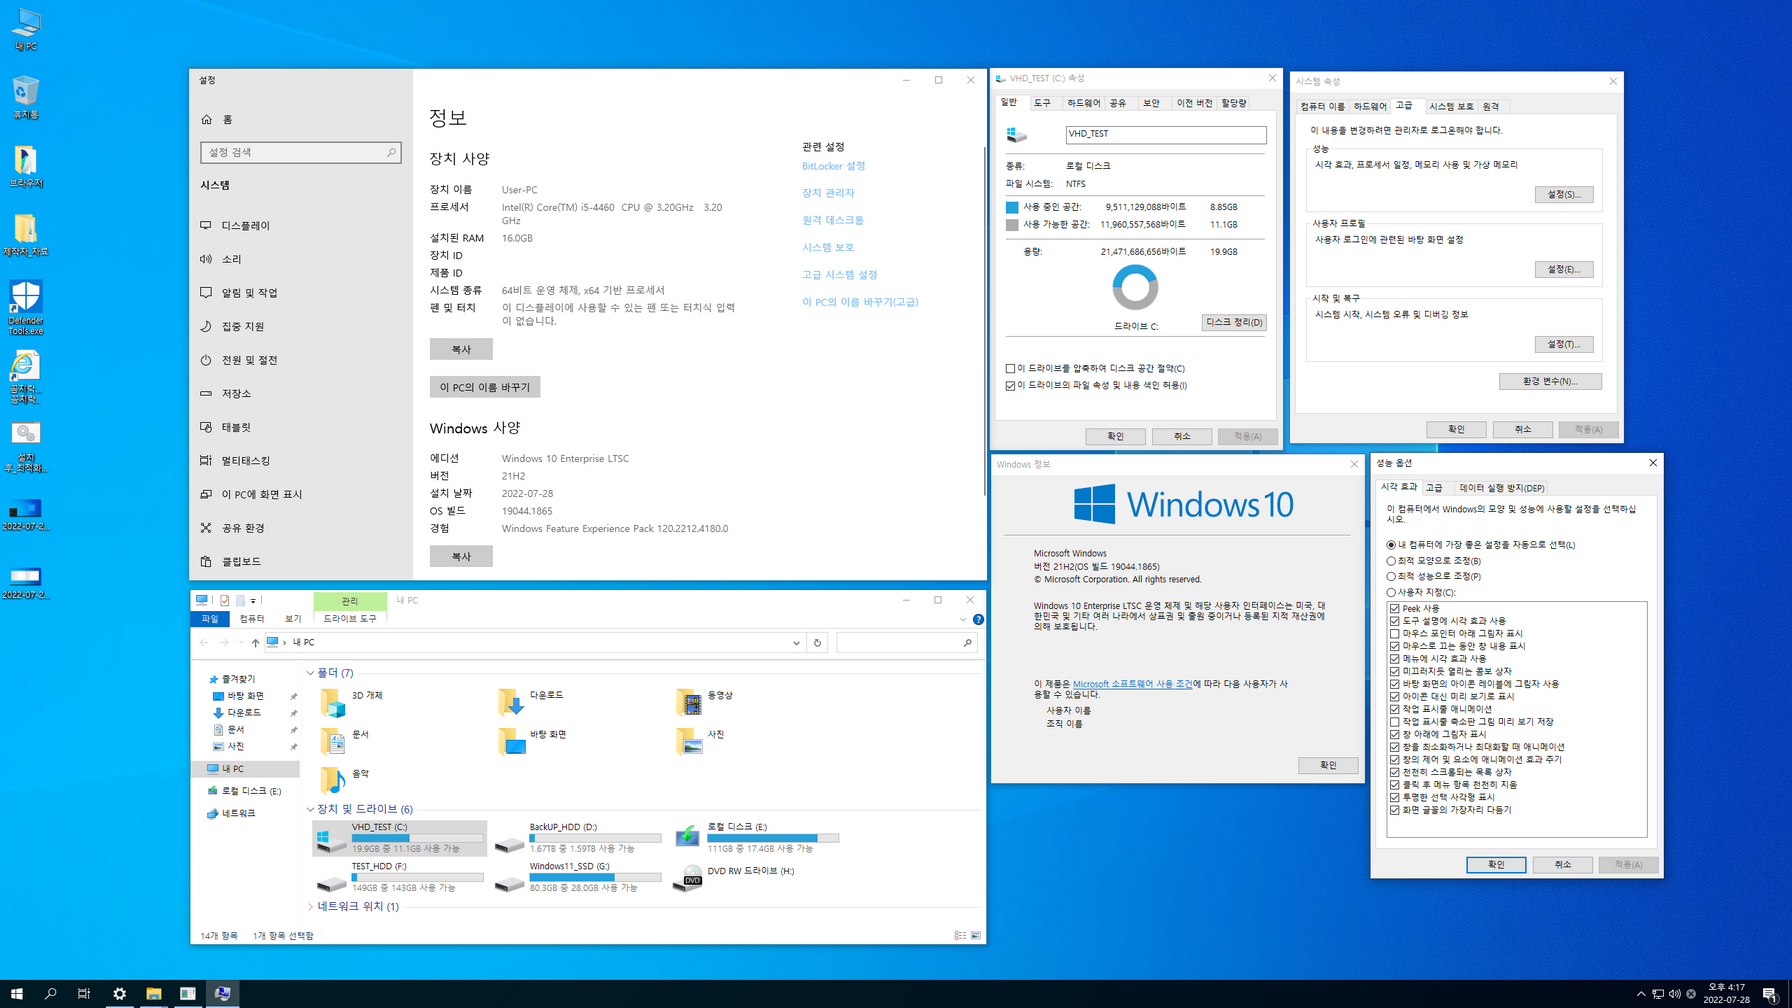This screenshot has height=1008, width=1792.
Task: Collapse the 장치 및 드라이브 (6) group
Action: click(x=310, y=809)
